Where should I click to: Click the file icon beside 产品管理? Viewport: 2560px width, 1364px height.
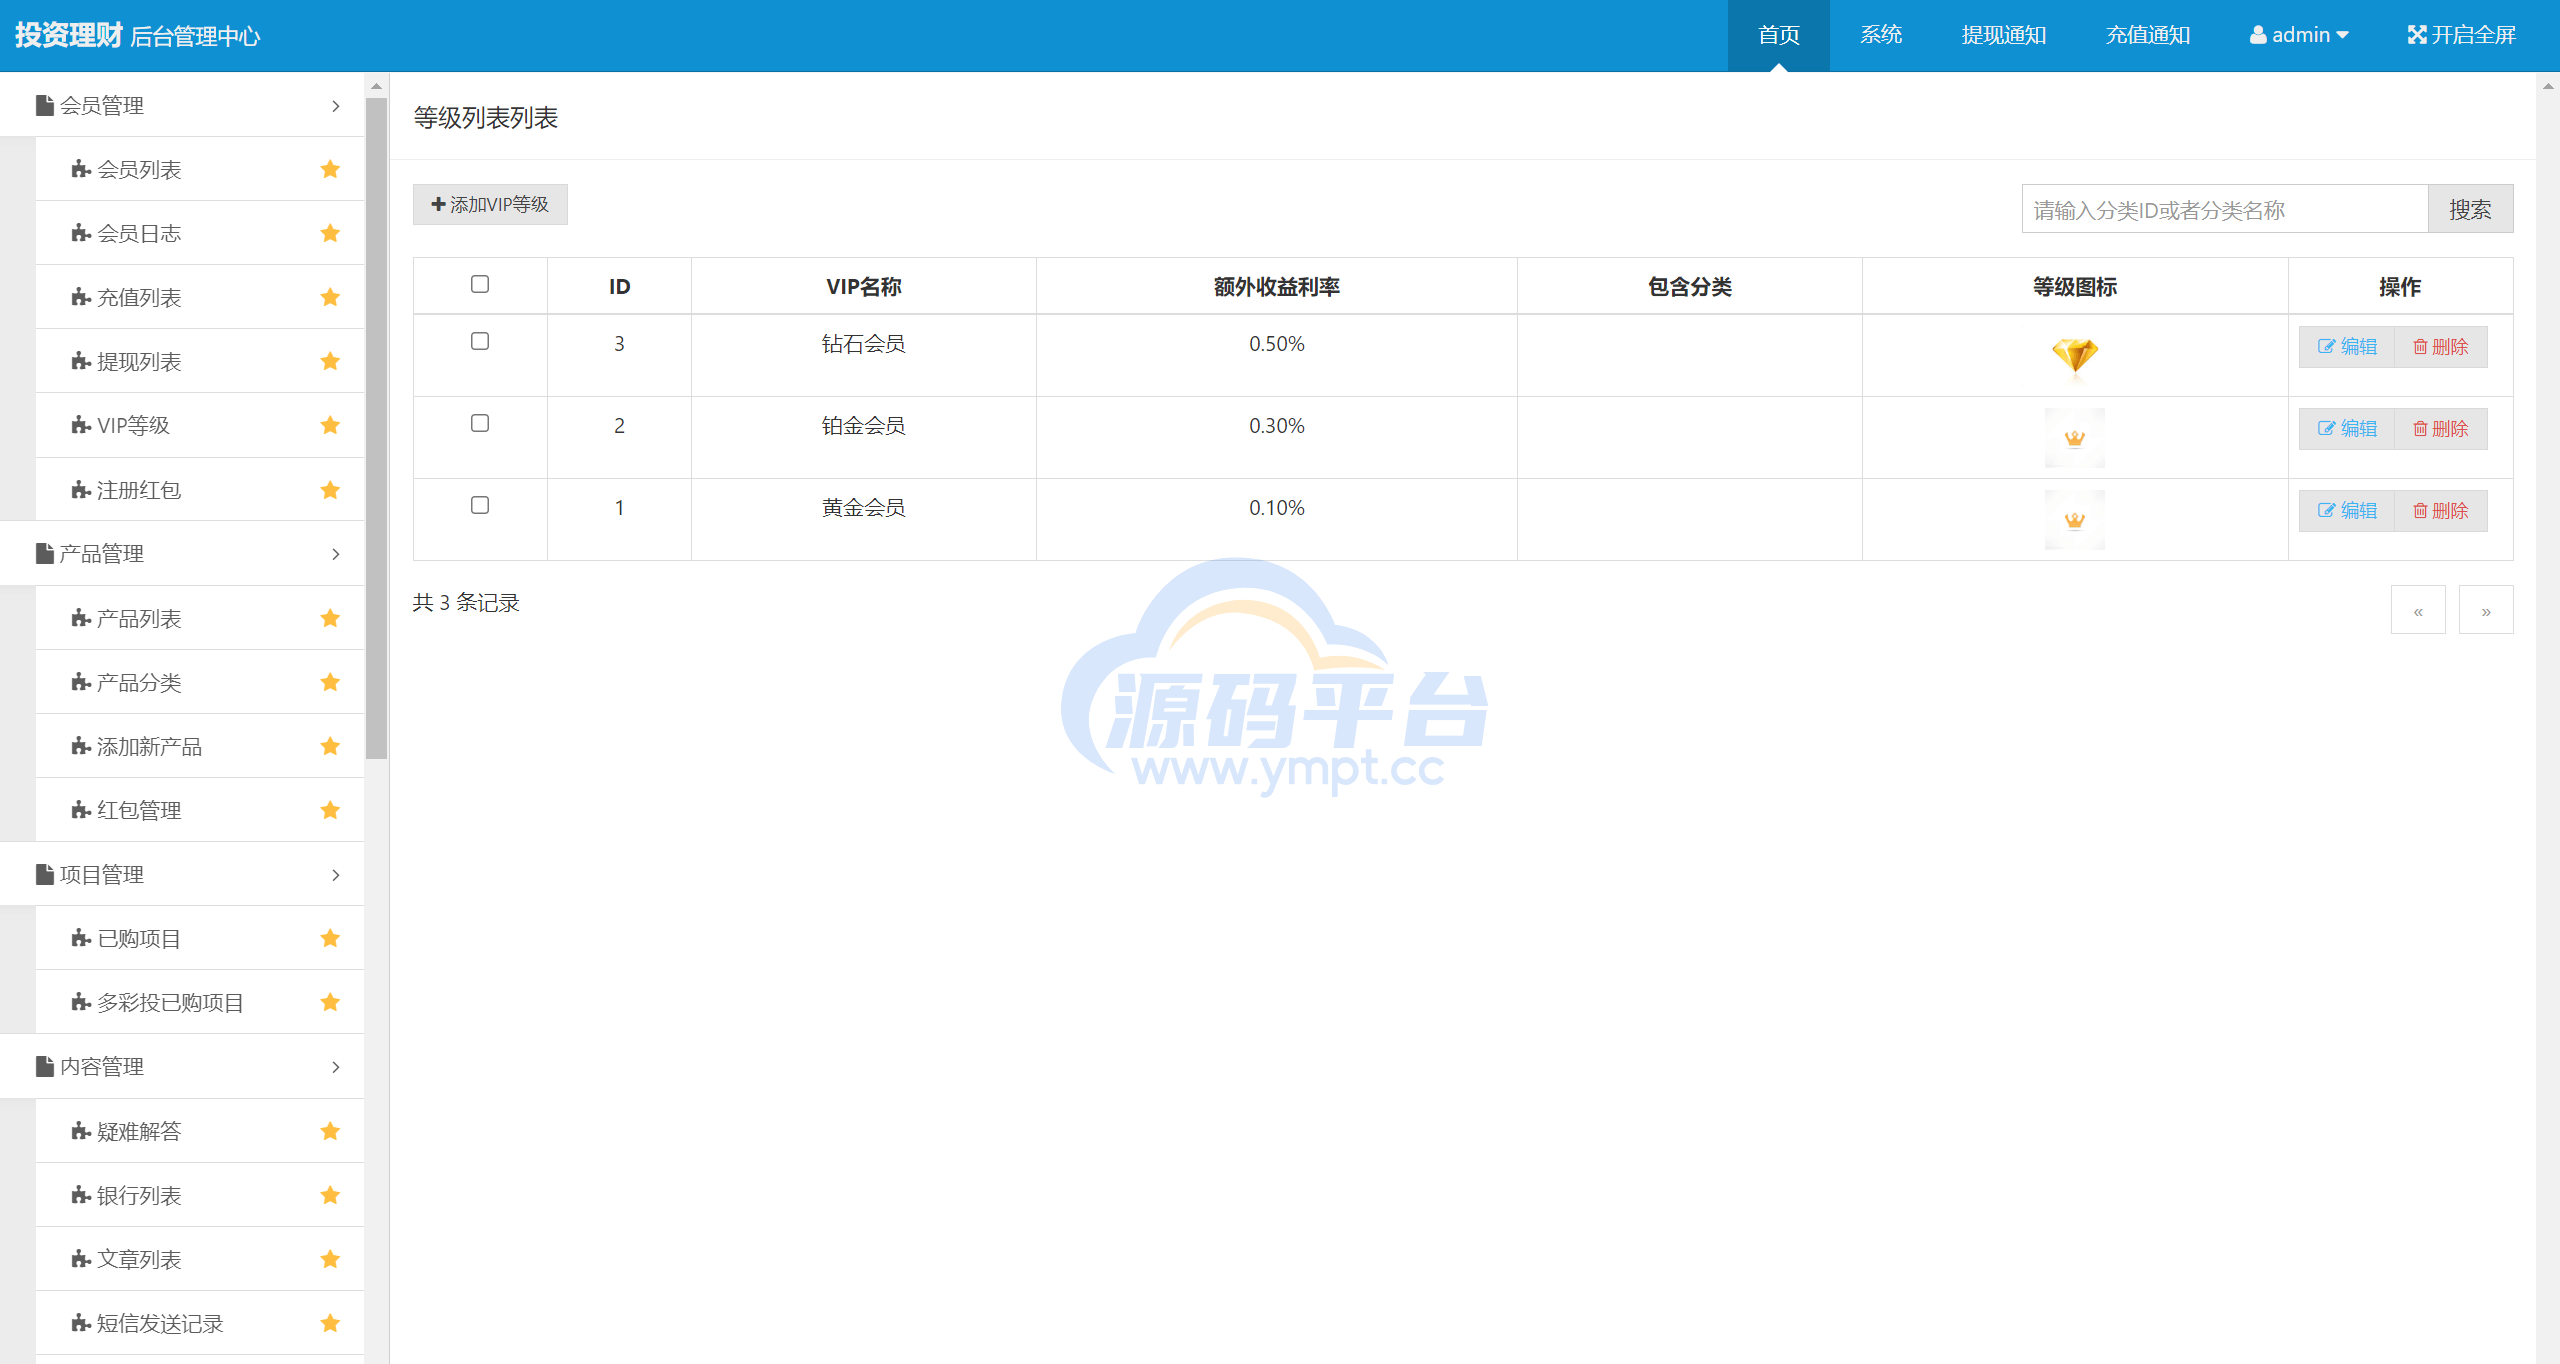pyautogui.click(x=45, y=553)
